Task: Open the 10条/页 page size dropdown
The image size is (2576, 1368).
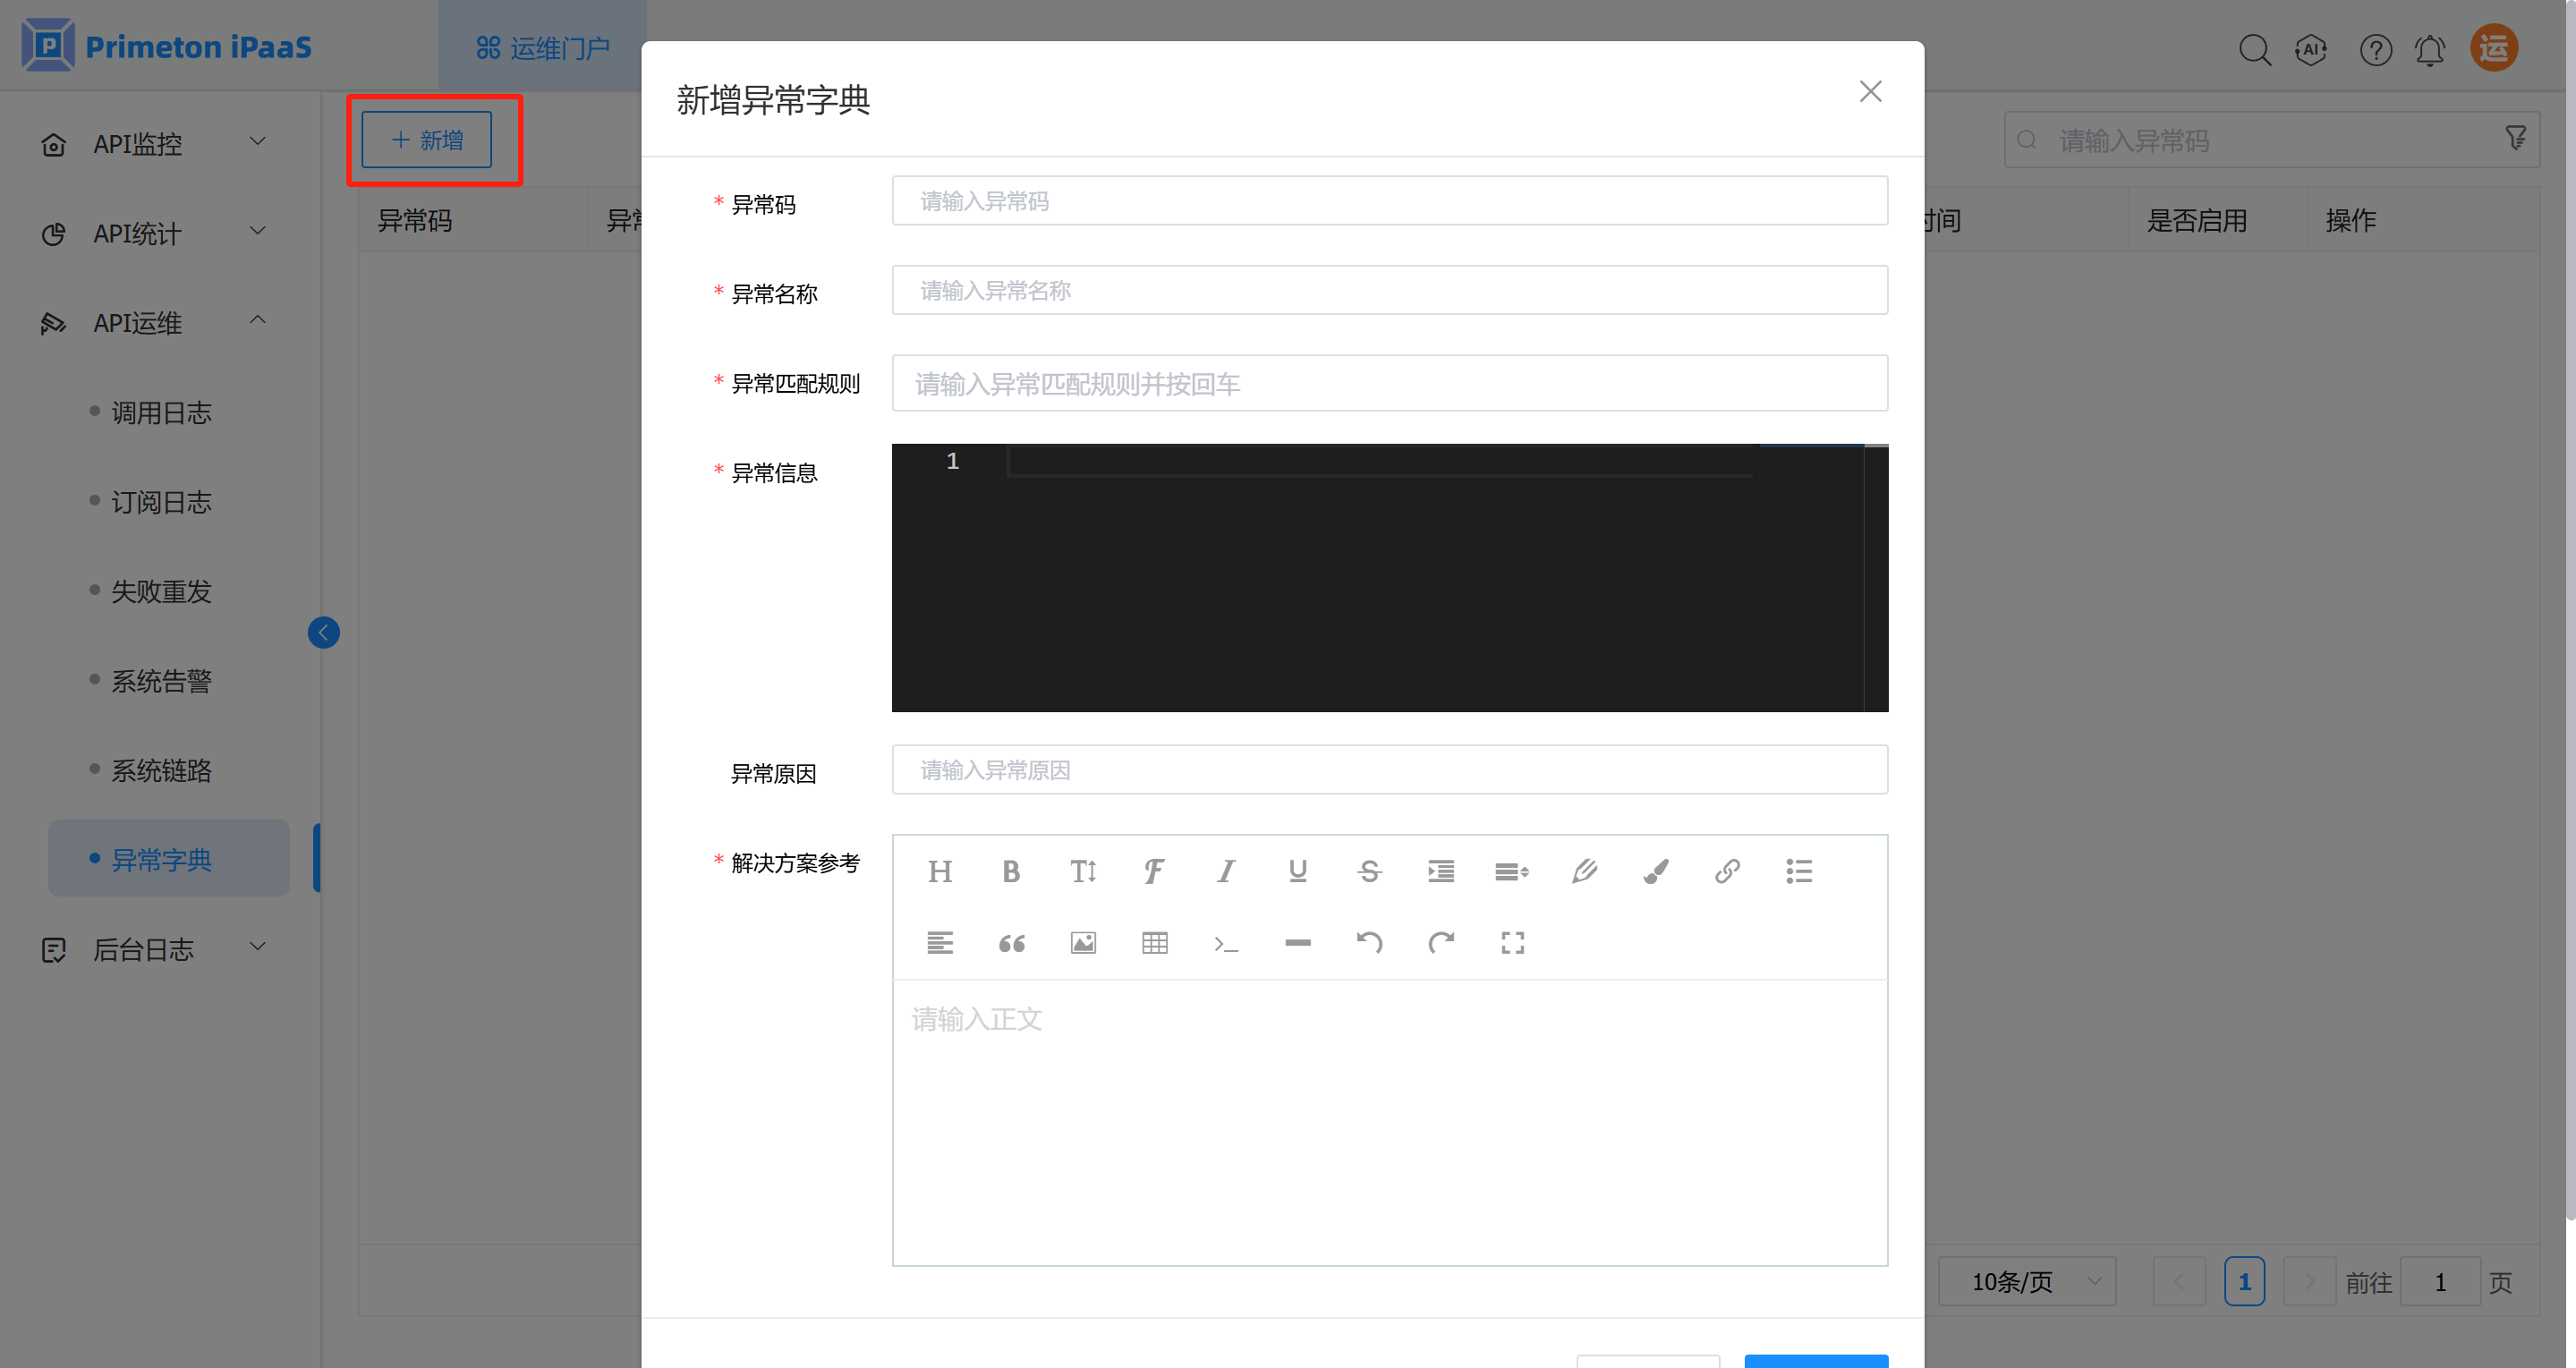Action: pos(2027,1281)
